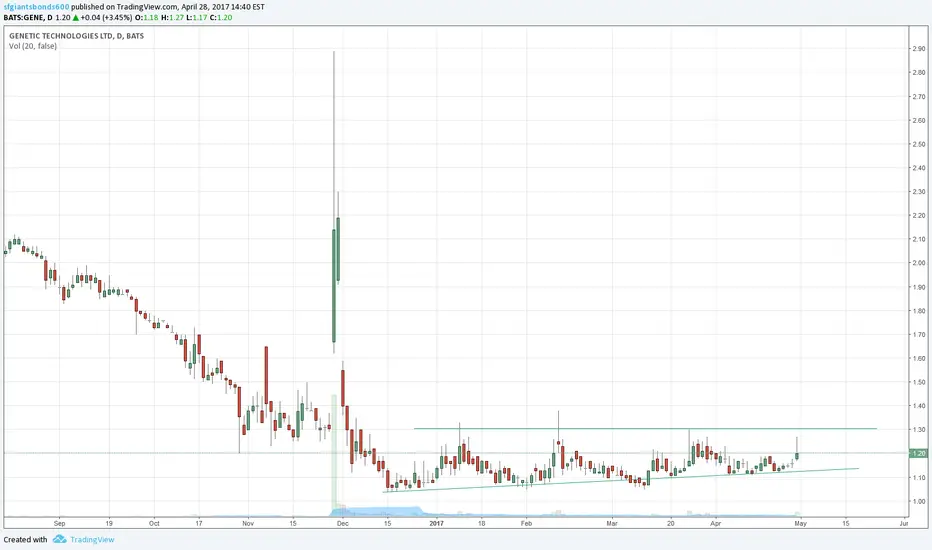Image resolution: width=932 pixels, height=550 pixels.
Task: Select the C:1.20 close value
Action: click(x=221, y=18)
